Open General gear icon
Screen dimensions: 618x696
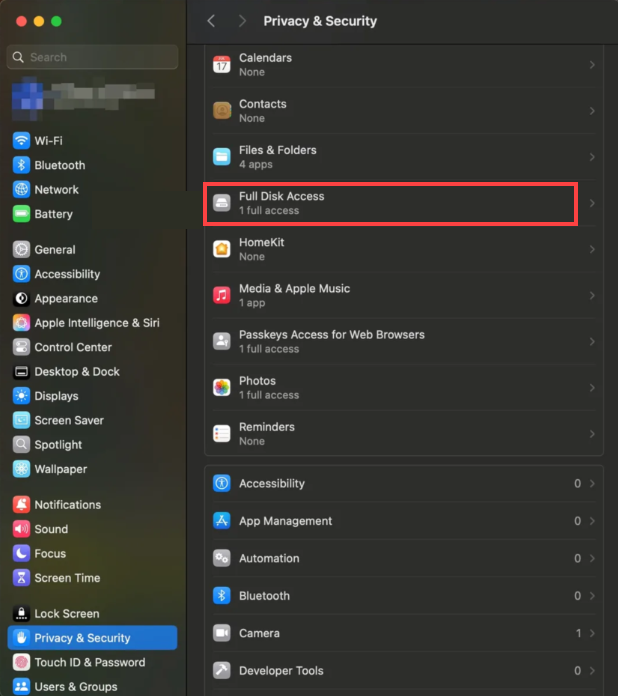pos(21,249)
